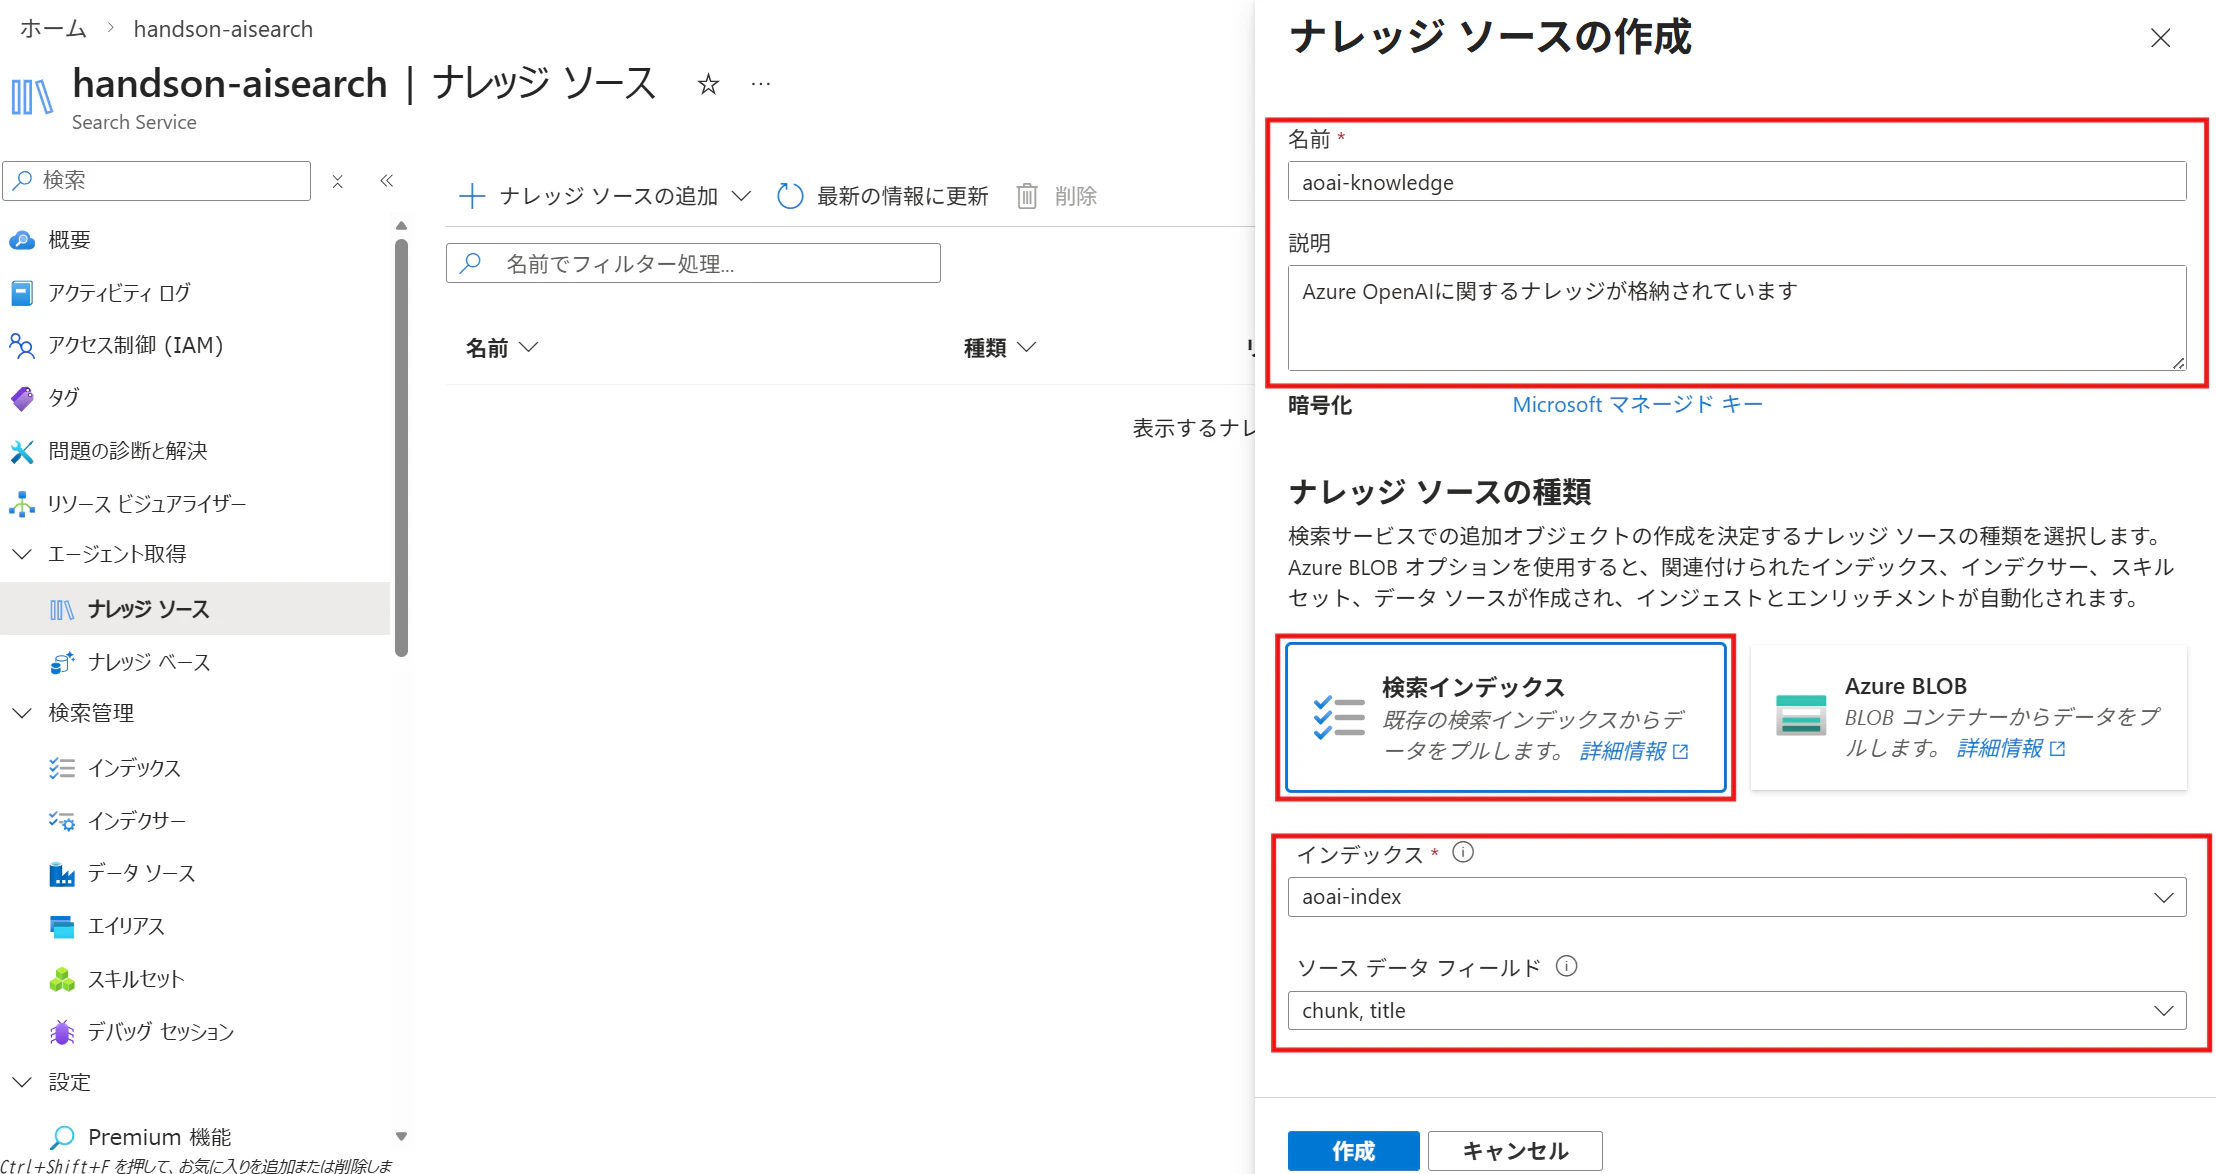Open handson-aisearch breadcrumb link
The image size is (2216, 1174).
click(x=223, y=29)
